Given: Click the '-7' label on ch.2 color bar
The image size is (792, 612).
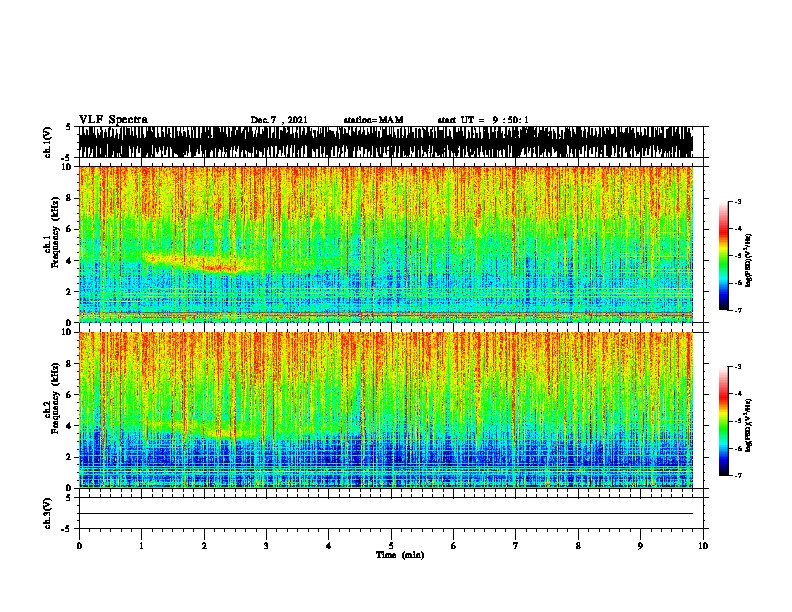Looking at the screenshot, I should coord(738,475).
